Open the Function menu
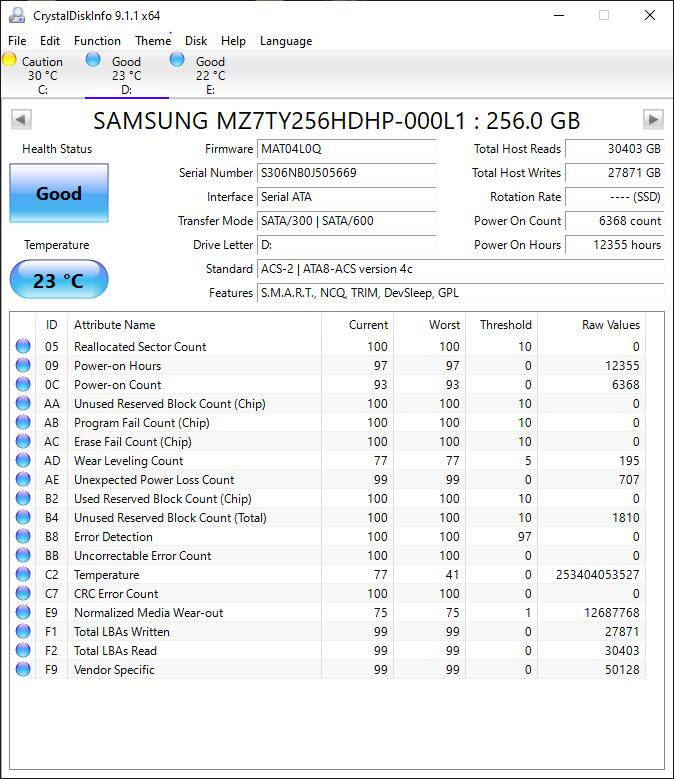This screenshot has width=674, height=779. point(97,41)
